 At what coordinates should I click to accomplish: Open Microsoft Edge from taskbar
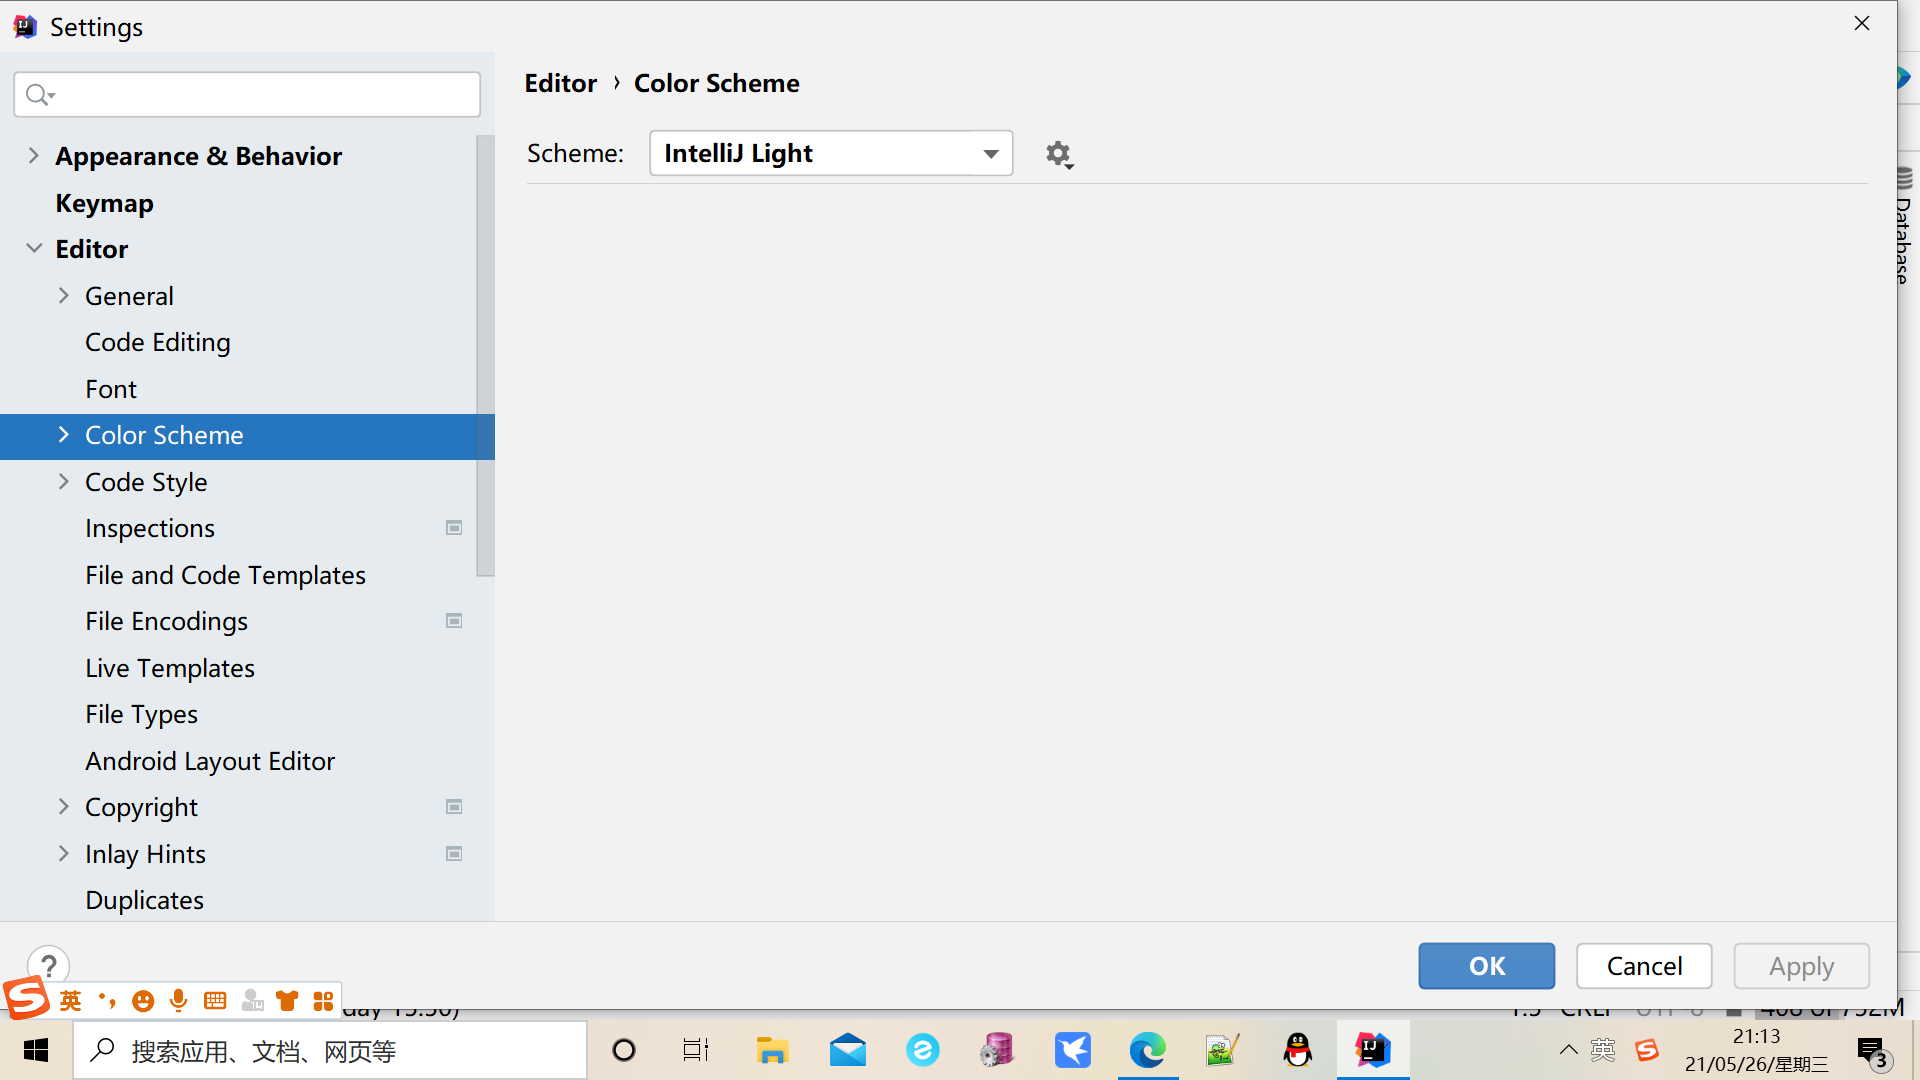coord(1147,1050)
